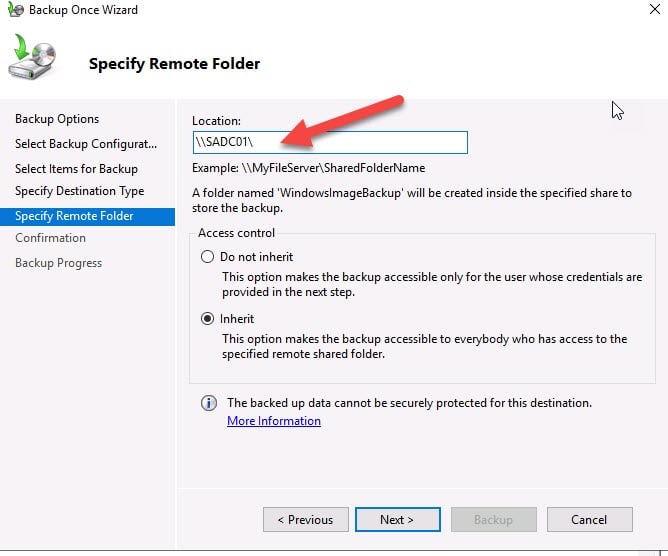Open the Backup Options step
This screenshot has width=668, height=556.
(x=57, y=119)
